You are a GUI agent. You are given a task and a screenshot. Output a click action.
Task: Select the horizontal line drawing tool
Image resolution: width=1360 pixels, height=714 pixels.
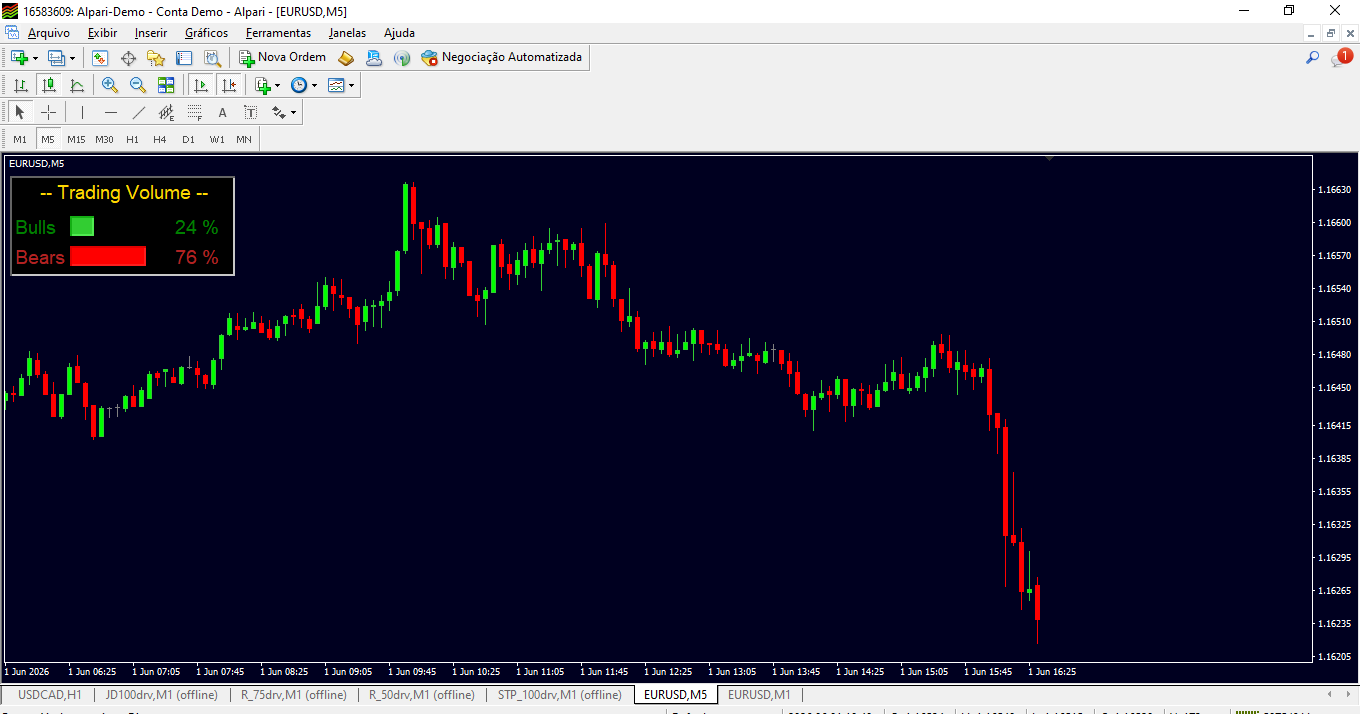(111, 112)
